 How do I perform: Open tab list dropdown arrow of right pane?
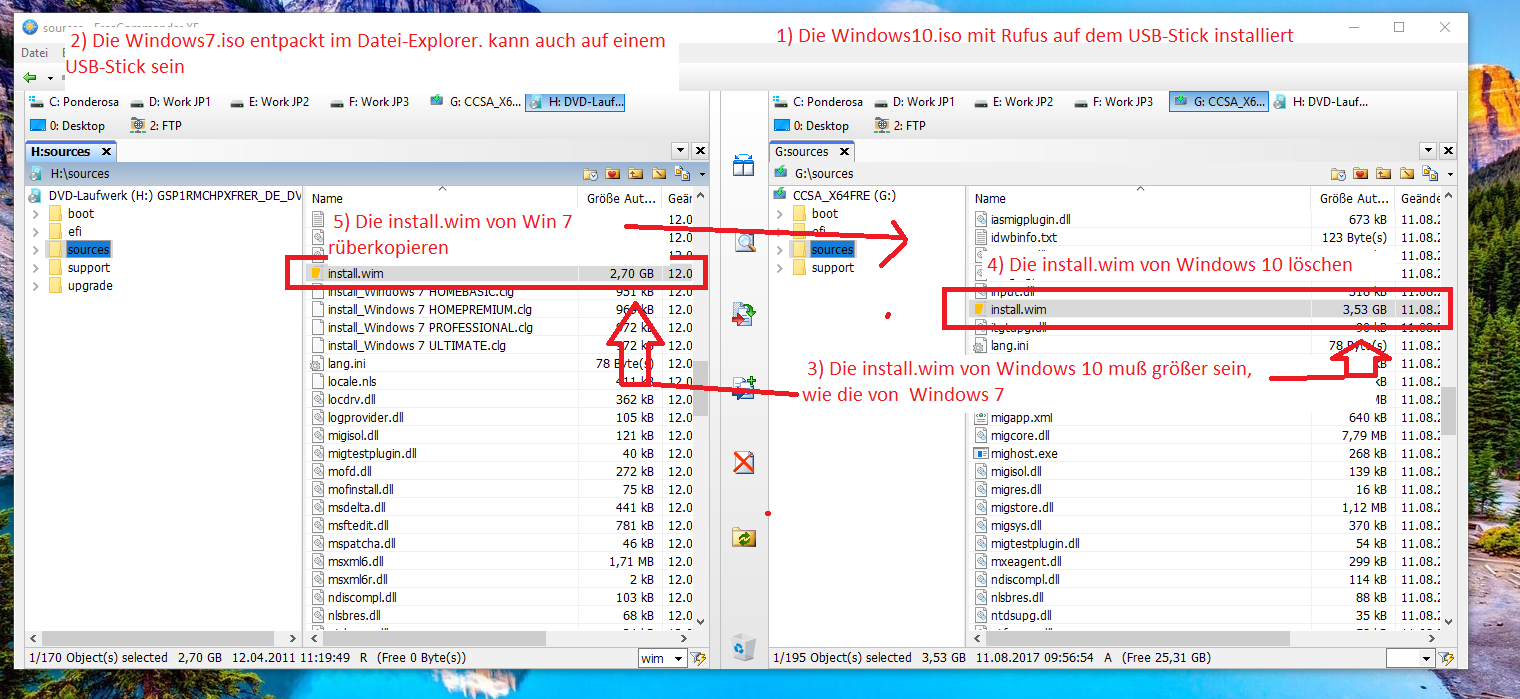1429,151
